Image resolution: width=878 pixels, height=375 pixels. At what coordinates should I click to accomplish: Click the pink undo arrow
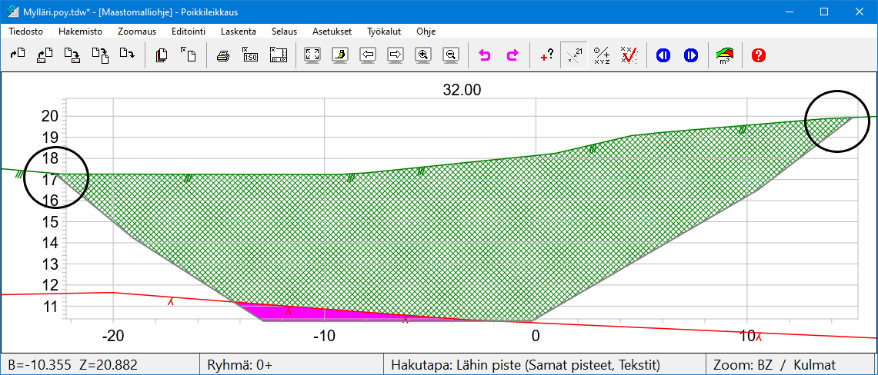coord(485,55)
